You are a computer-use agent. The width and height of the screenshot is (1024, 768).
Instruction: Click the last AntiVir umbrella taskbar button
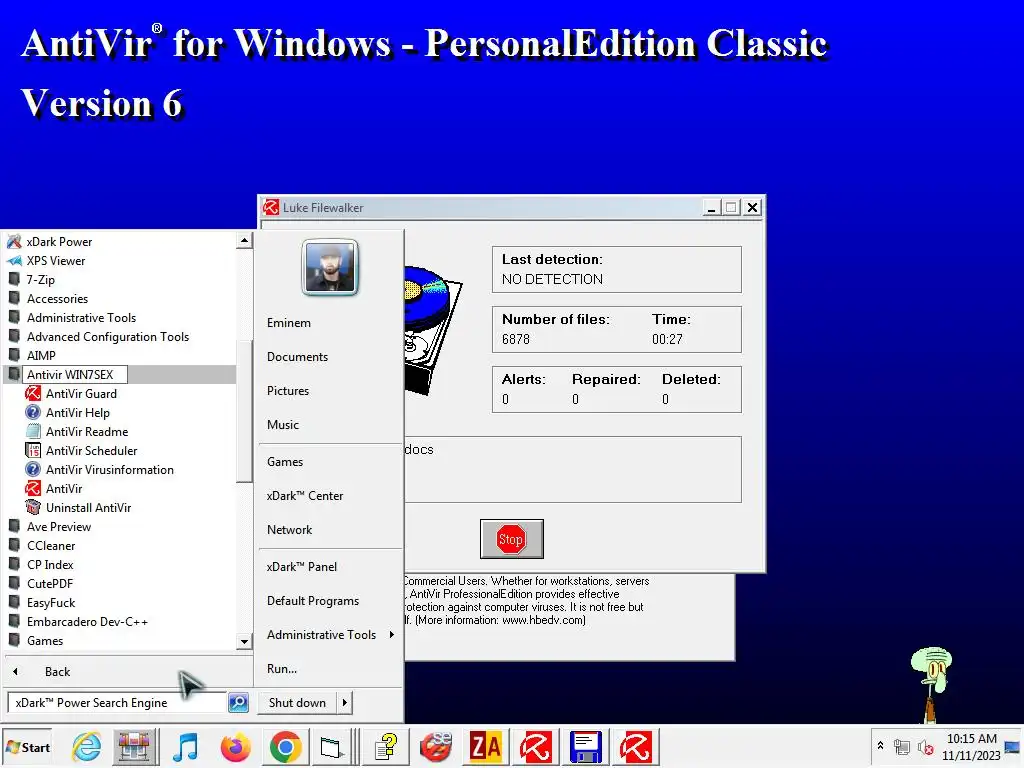point(635,747)
